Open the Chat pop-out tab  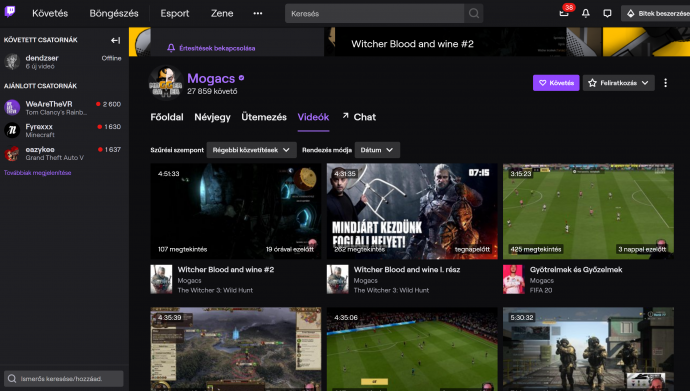[364, 117]
